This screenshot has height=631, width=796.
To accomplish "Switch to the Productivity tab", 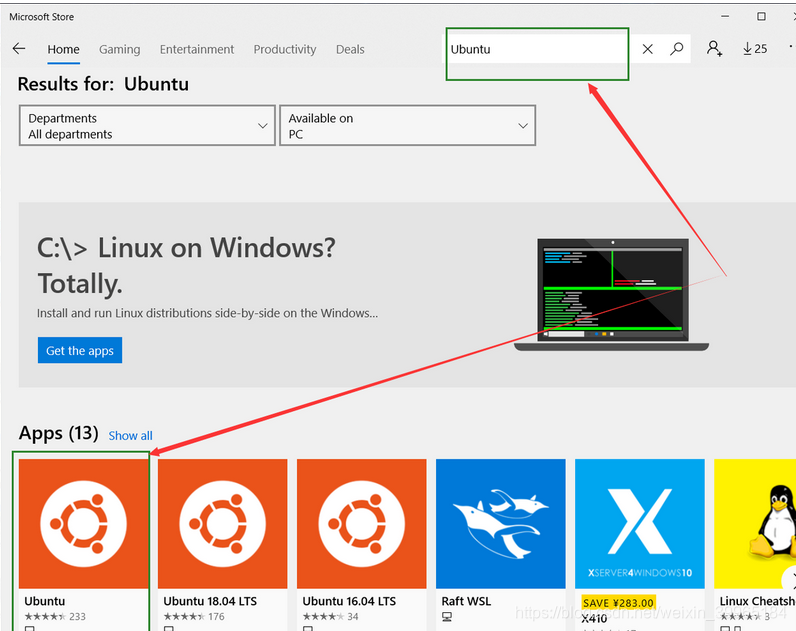I will tap(285, 49).
